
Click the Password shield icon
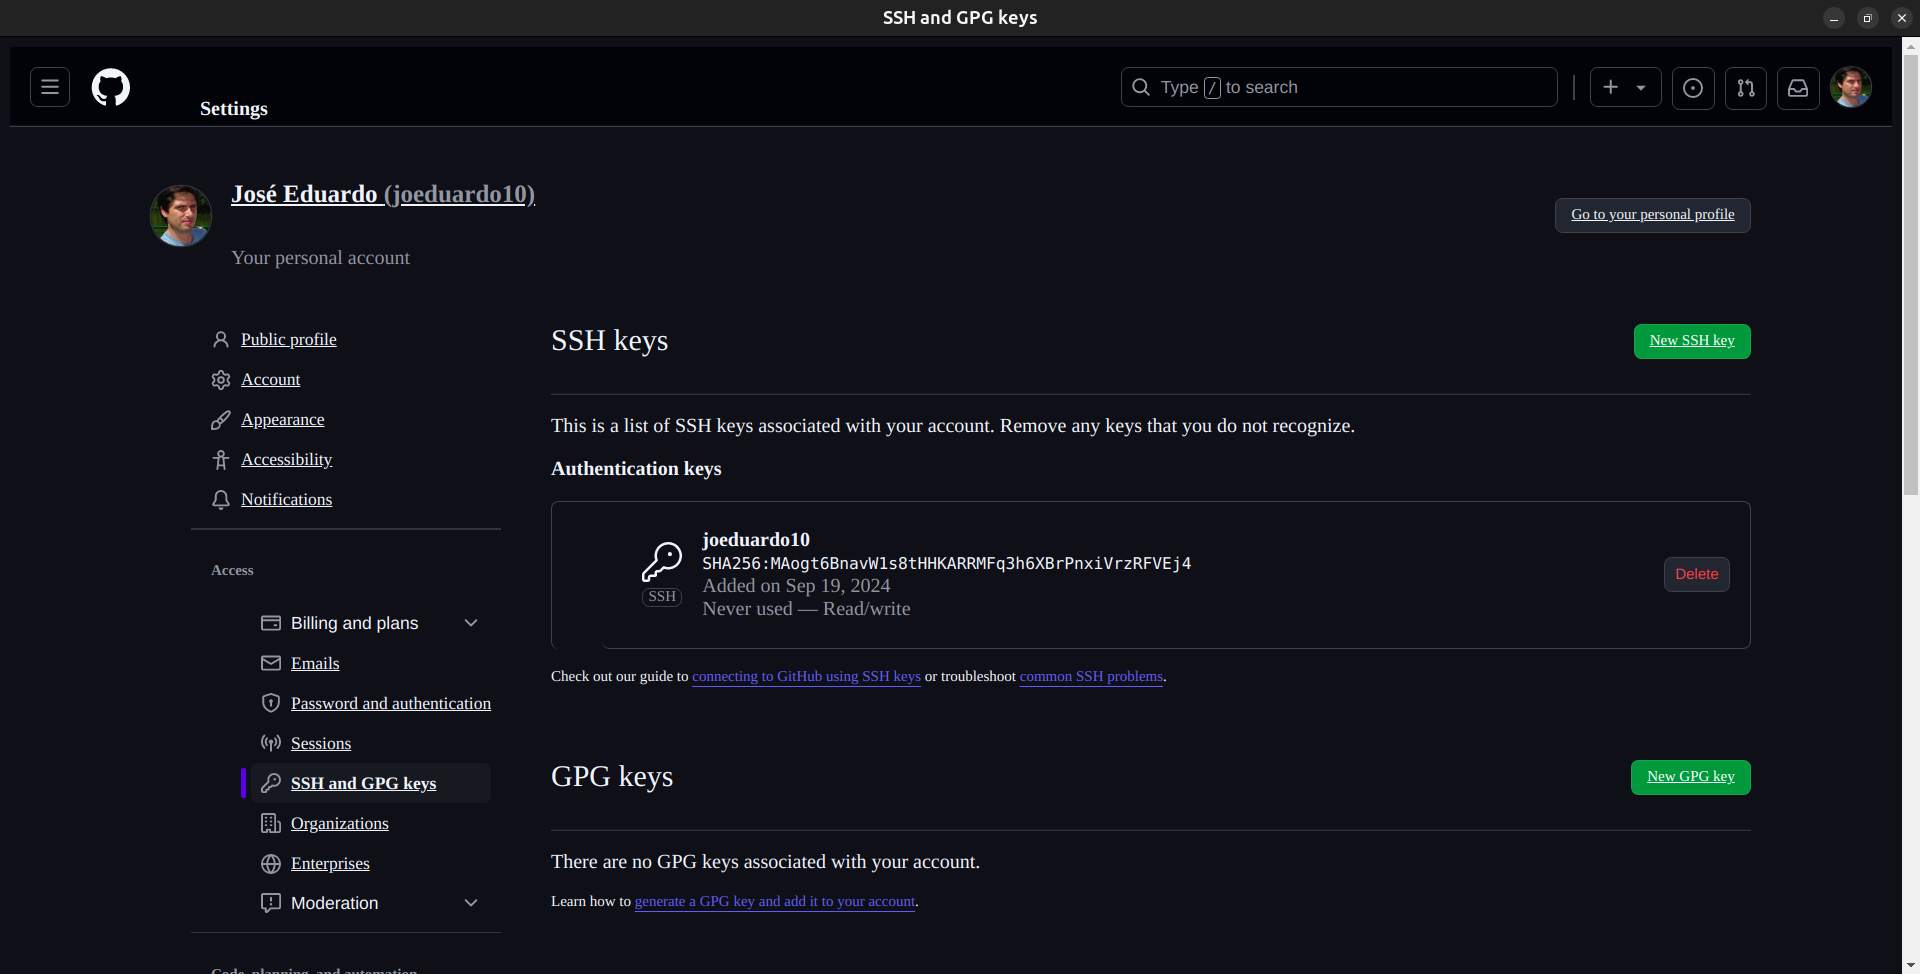point(271,703)
